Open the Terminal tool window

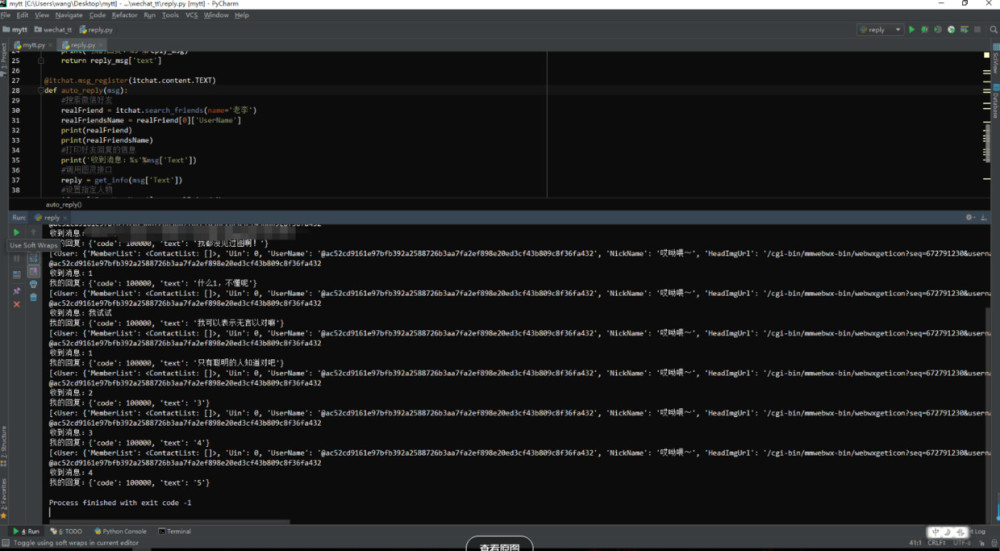(x=175, y=531)
